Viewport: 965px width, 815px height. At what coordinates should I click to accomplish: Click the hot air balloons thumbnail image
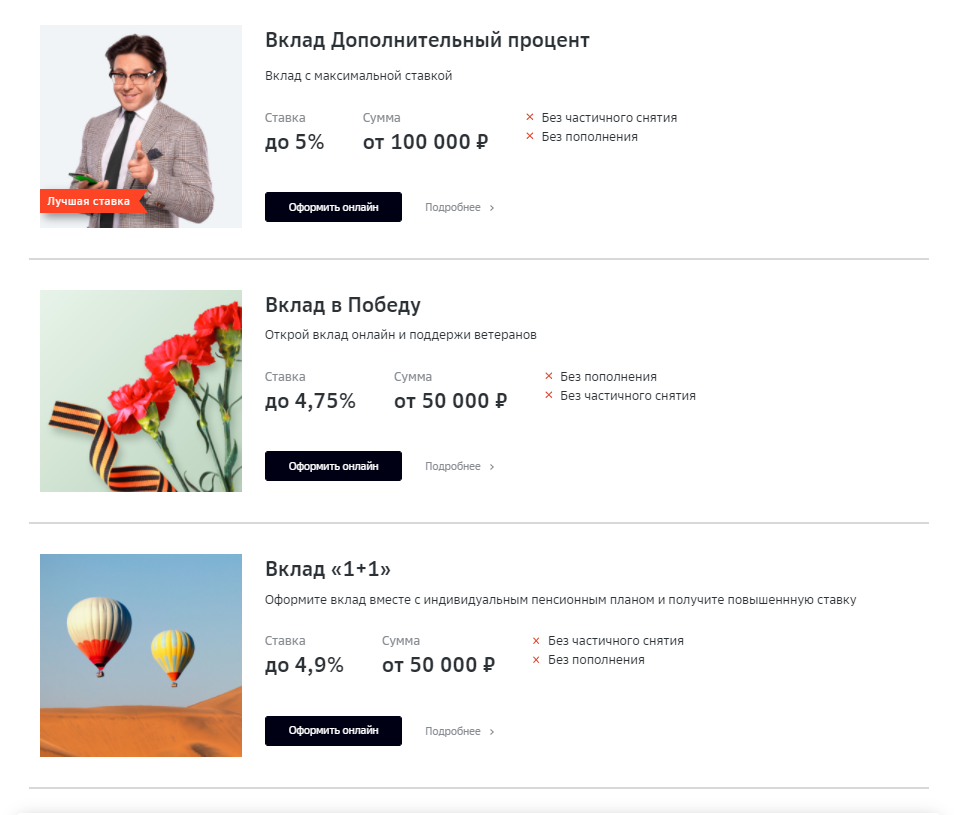pyautogui.click(x=141, y=655)
